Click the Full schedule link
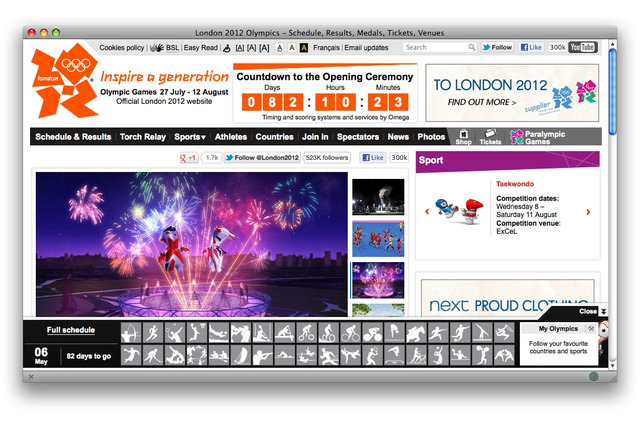Screen dimensions: 640x426 point(71,330)
